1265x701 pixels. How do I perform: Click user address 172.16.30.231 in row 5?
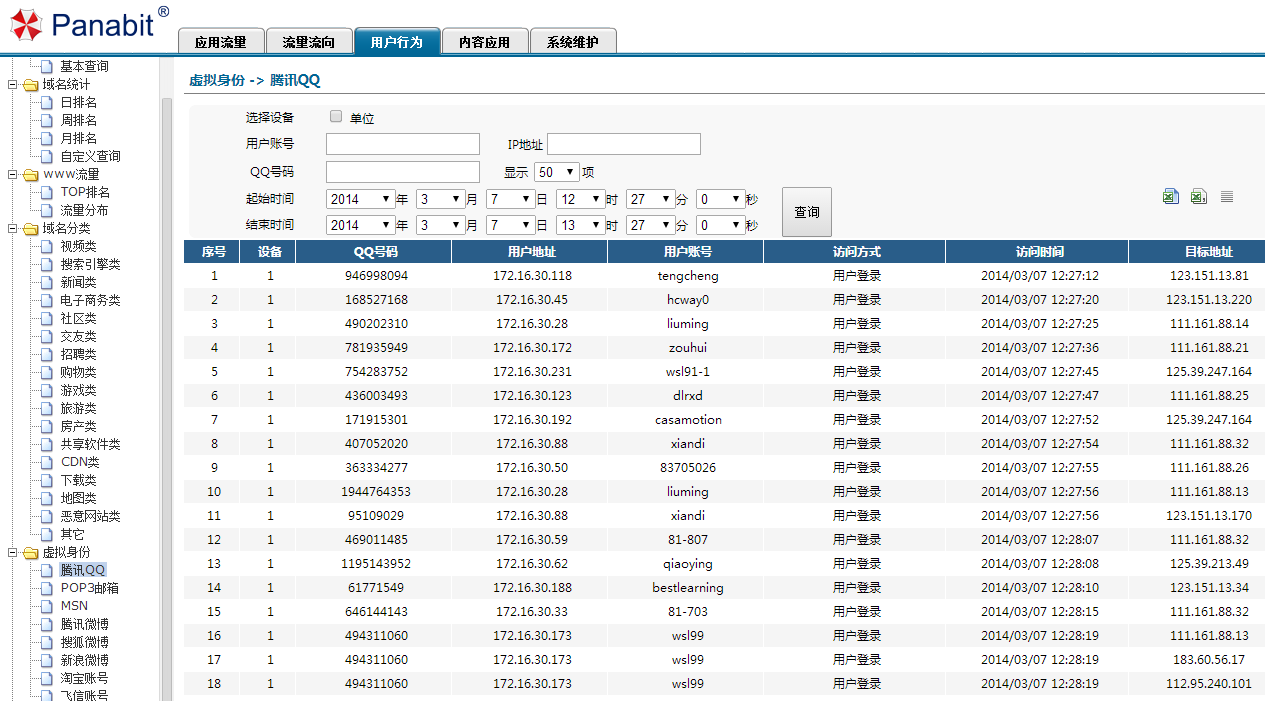tap(532, 372)
